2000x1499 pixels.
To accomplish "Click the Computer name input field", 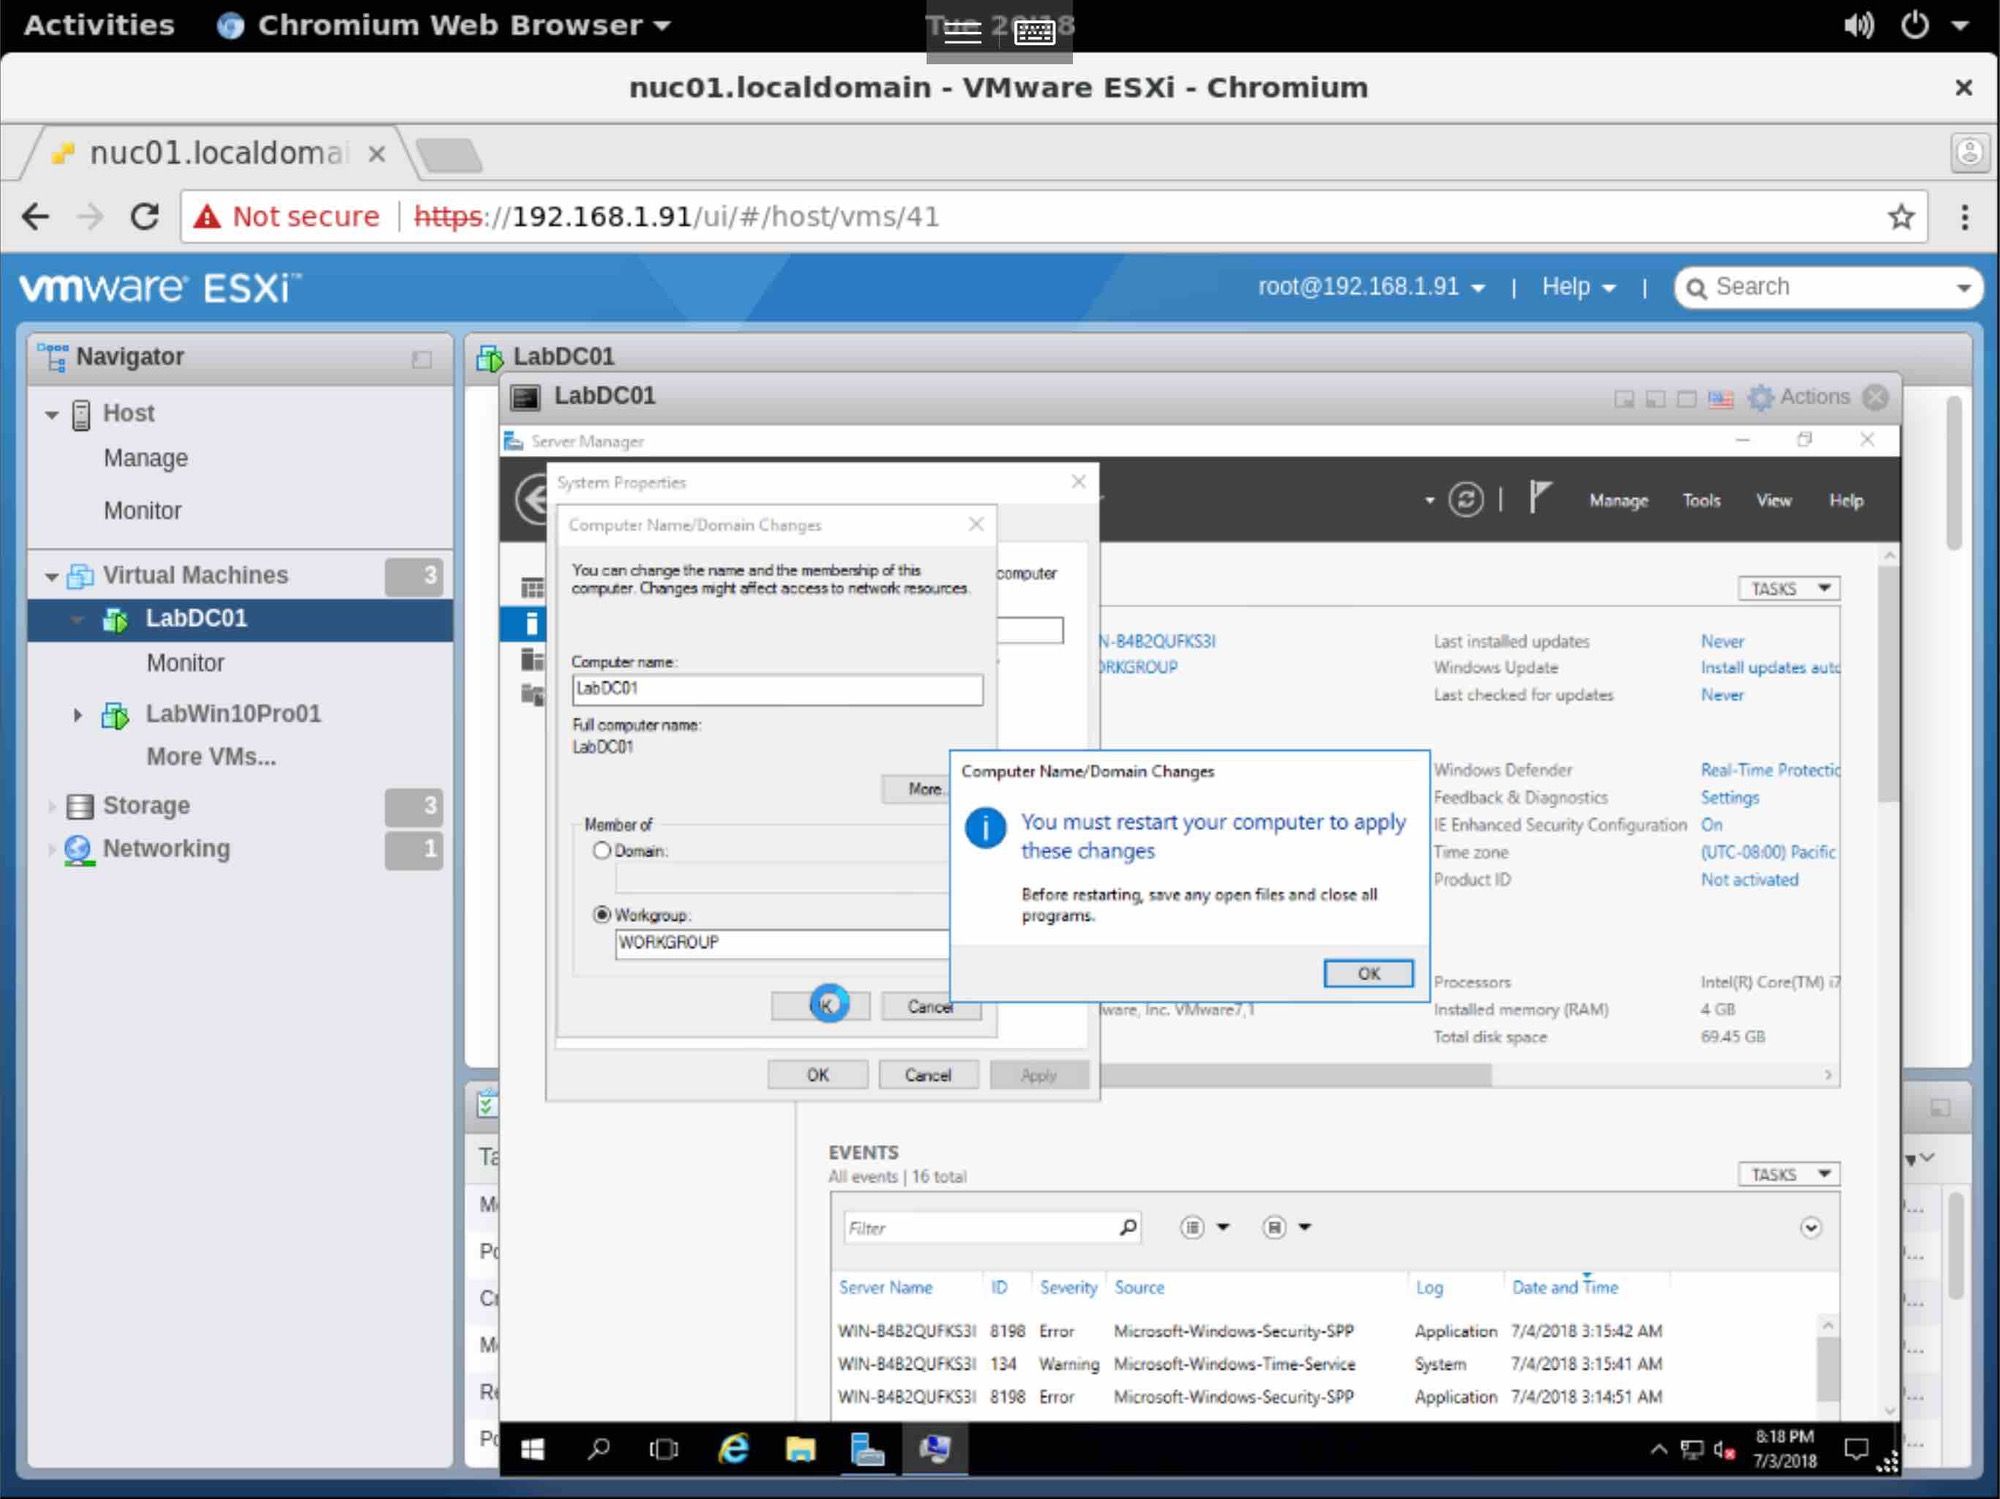I will pos(777,689).
